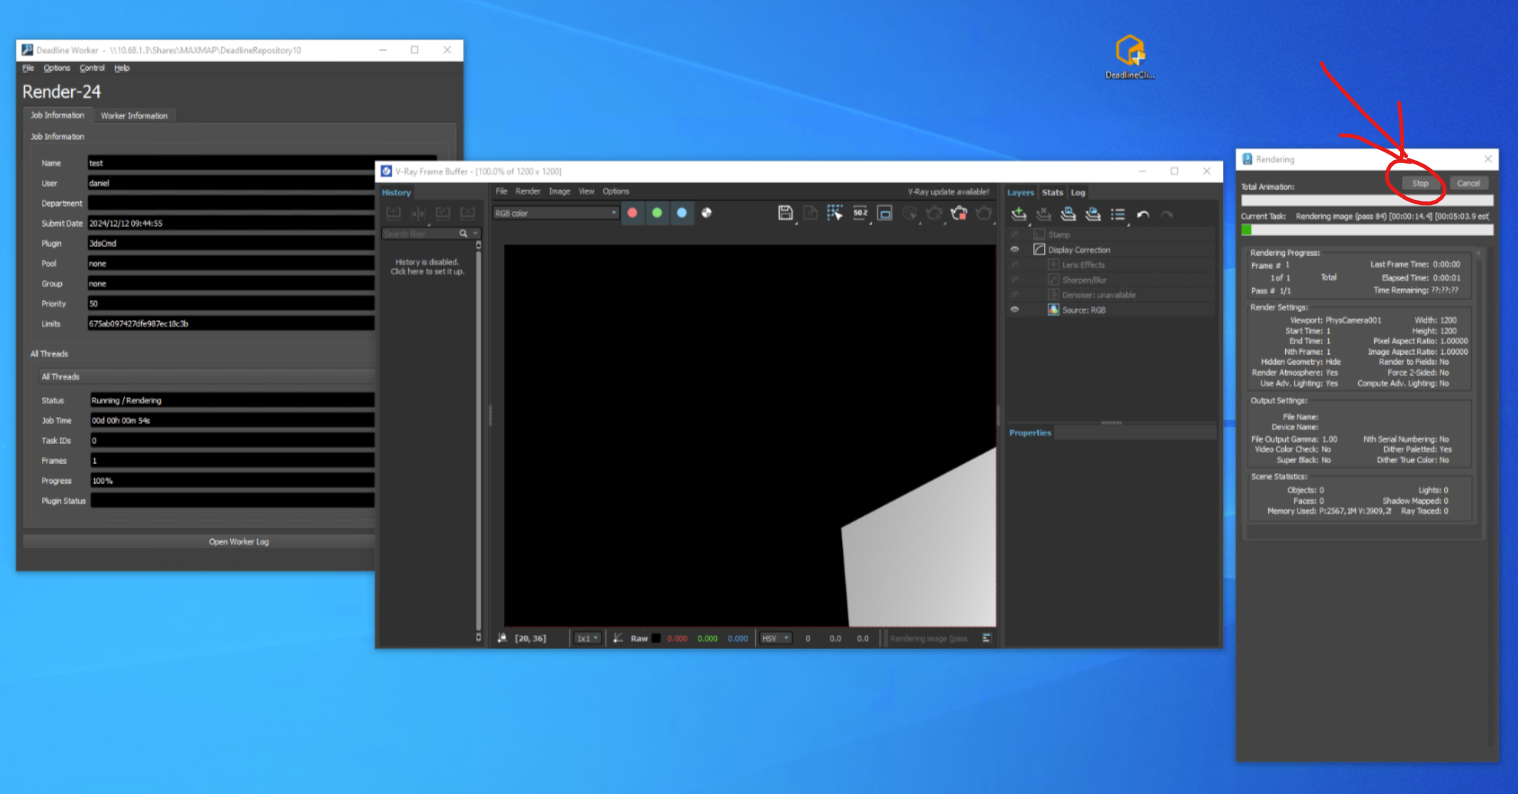Select the Source: RGB layer row
Viewport: 1518px width, 794px height.
(1110, 310)
